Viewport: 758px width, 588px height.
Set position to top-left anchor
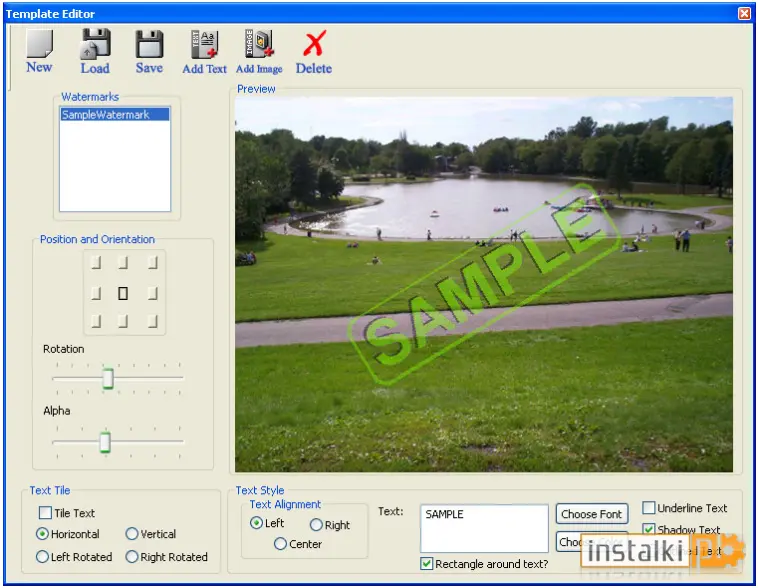tap(96, 263)
